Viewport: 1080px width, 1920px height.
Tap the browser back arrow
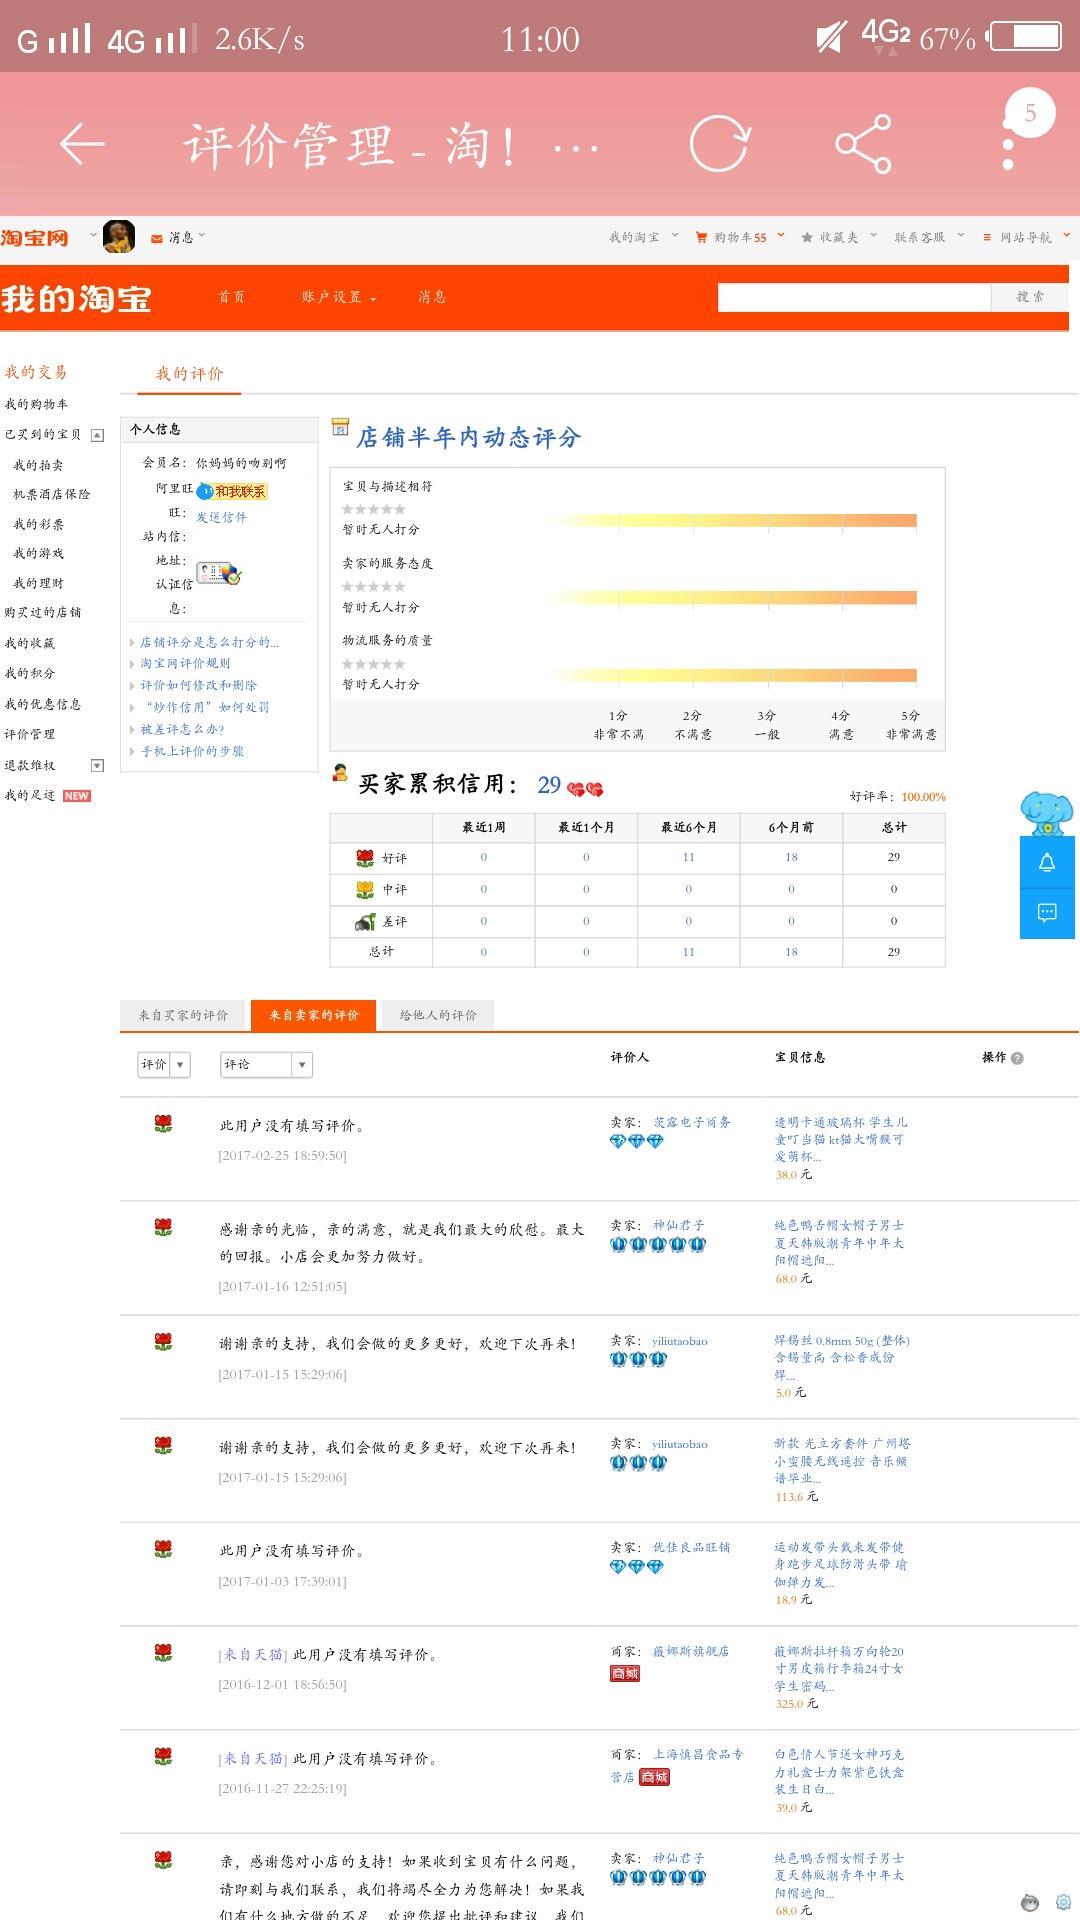tap(82, 144)
